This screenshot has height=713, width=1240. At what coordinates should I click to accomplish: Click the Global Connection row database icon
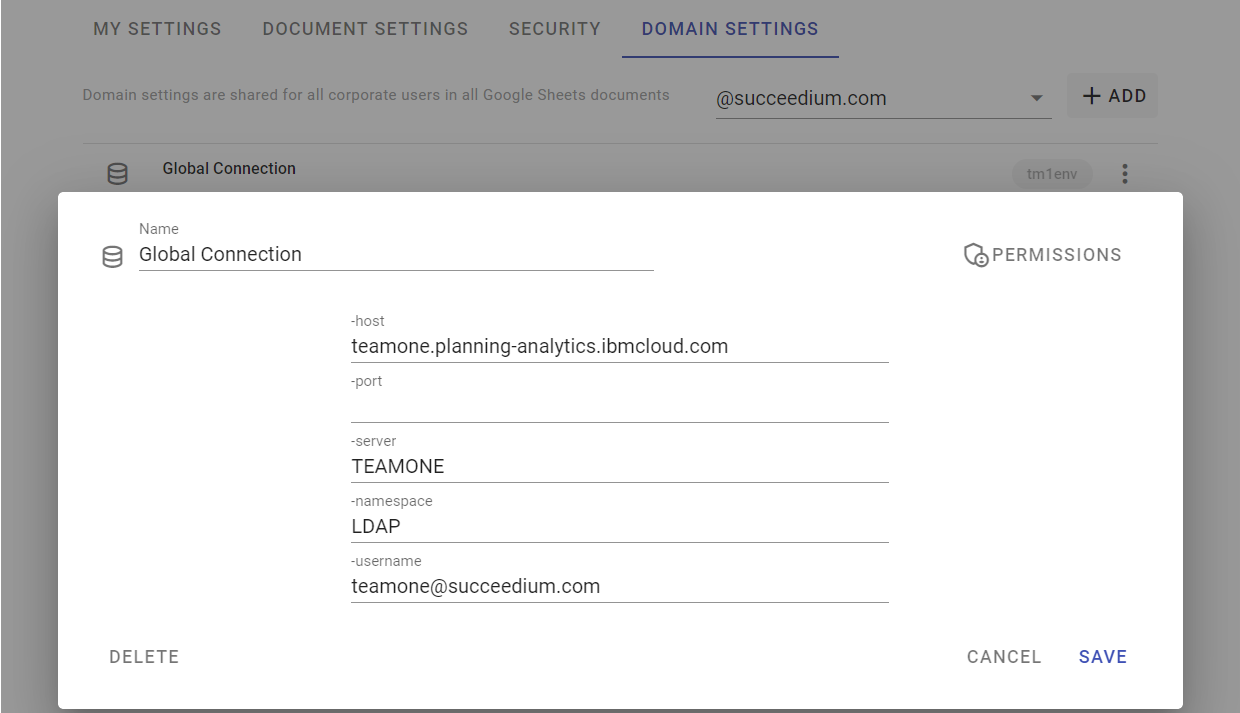coord(118,174)
